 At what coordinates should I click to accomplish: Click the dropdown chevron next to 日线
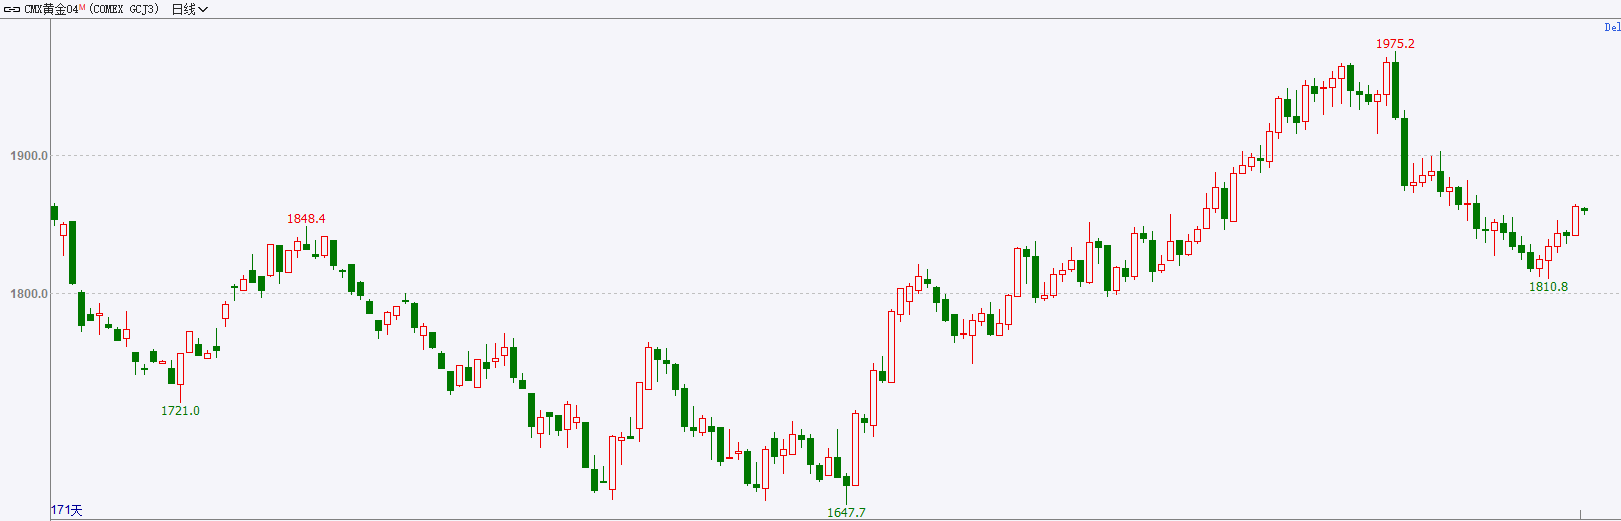tap(203, 9)
